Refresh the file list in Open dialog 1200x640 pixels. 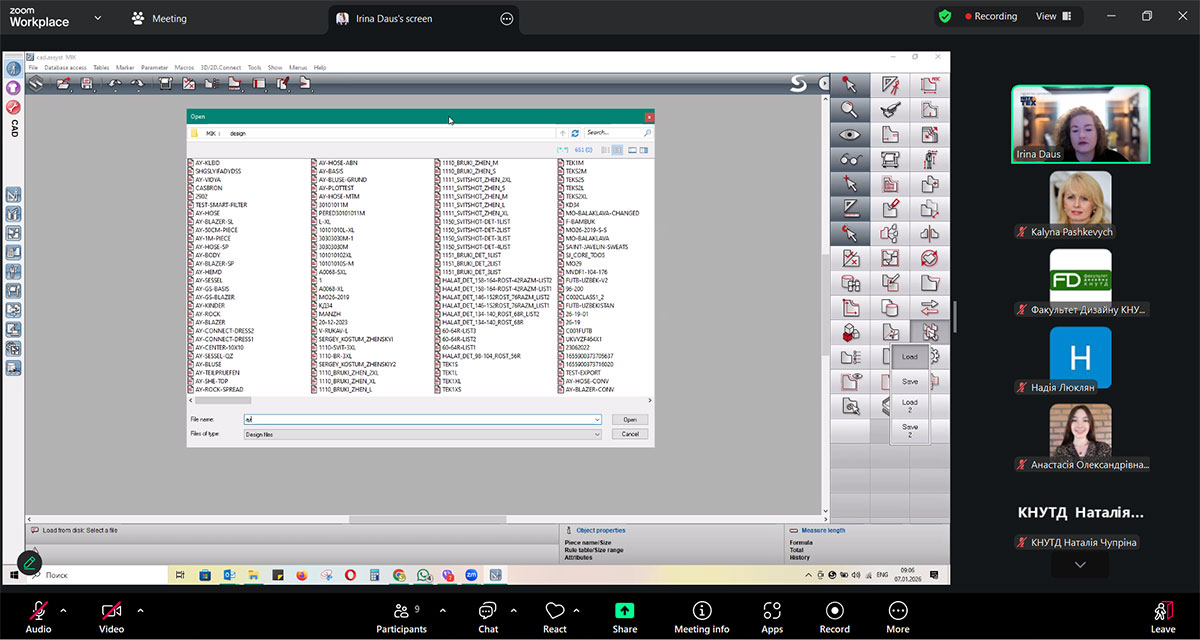pyautogui.click(x=575, y=133)
